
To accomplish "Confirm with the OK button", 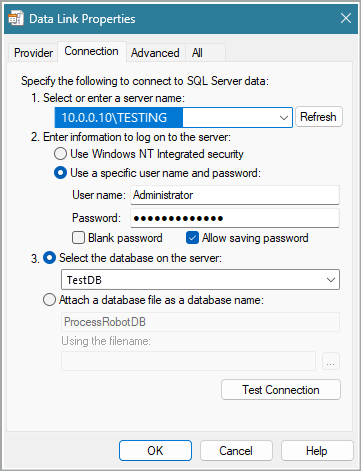I will click(155, 451).
